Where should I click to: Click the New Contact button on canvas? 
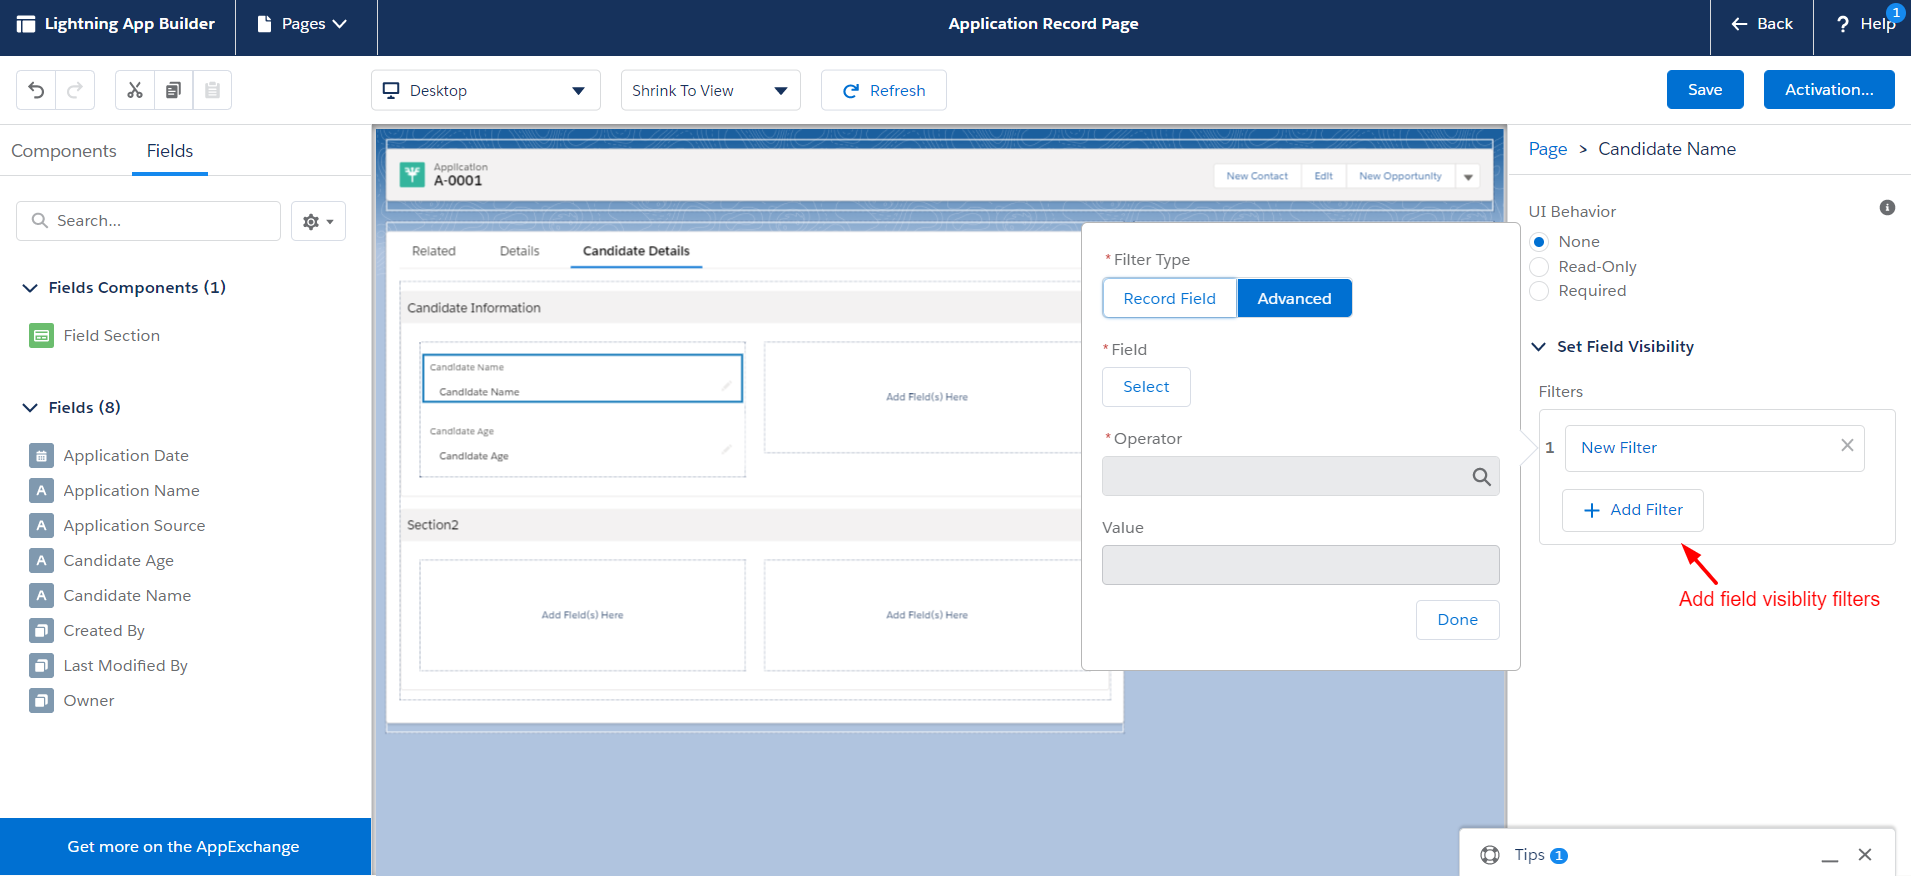[x=1257, y=176]
